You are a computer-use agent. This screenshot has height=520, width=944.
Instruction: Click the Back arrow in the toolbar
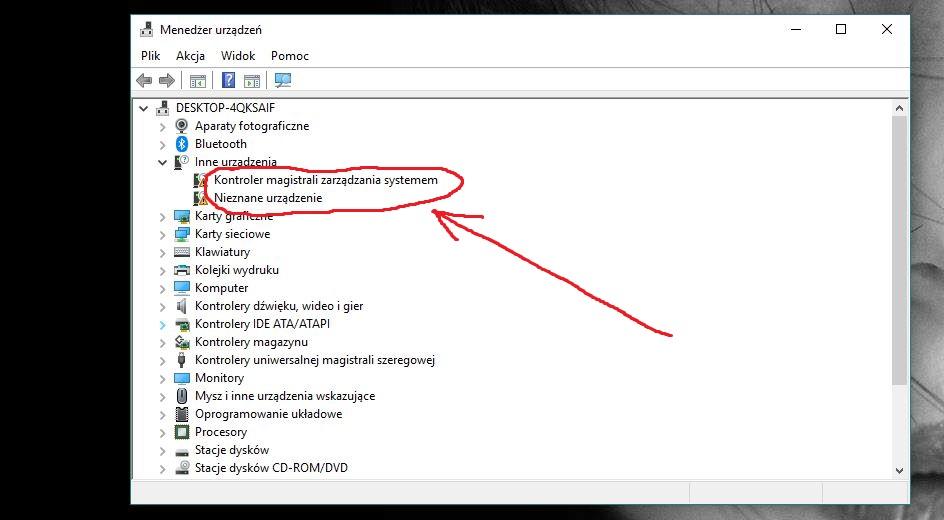(x=144, y=80)
